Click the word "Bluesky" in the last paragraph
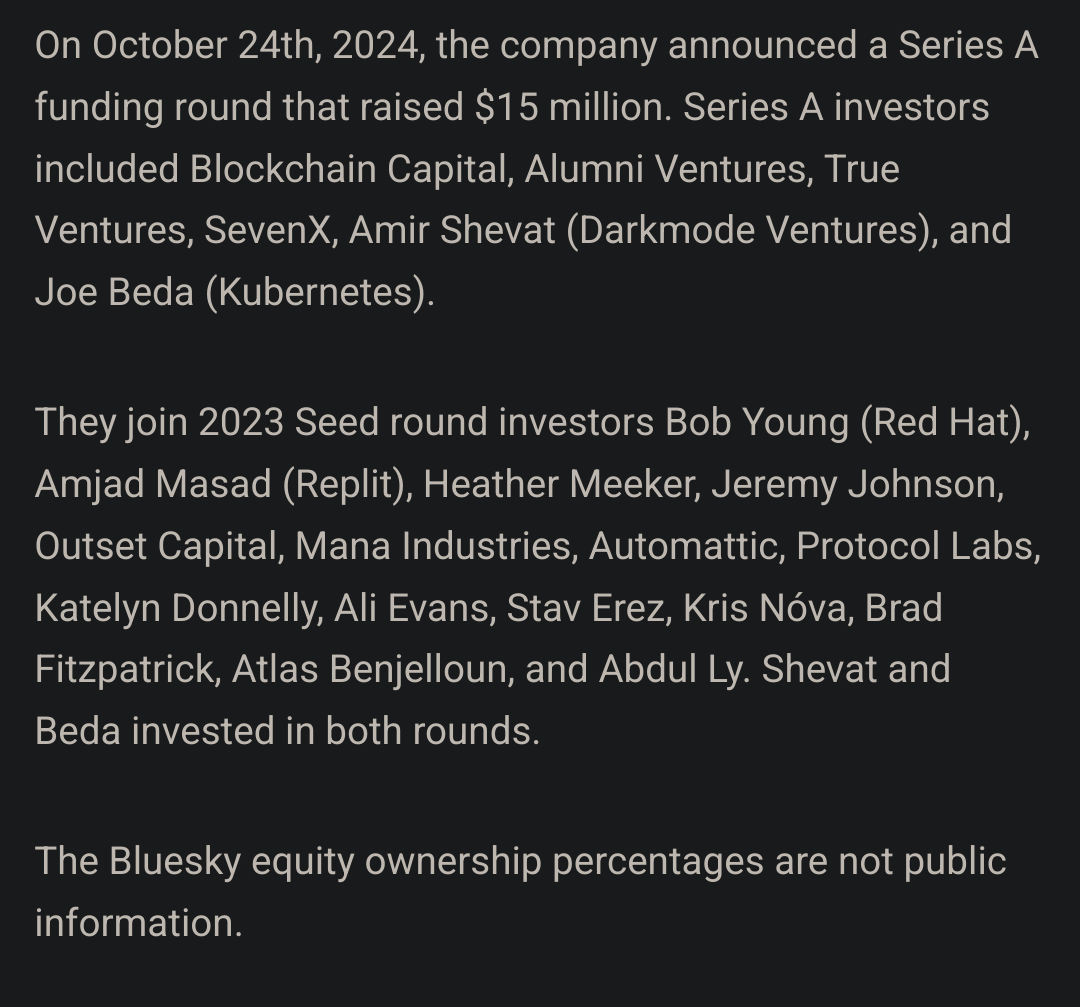 click(175, 861)
